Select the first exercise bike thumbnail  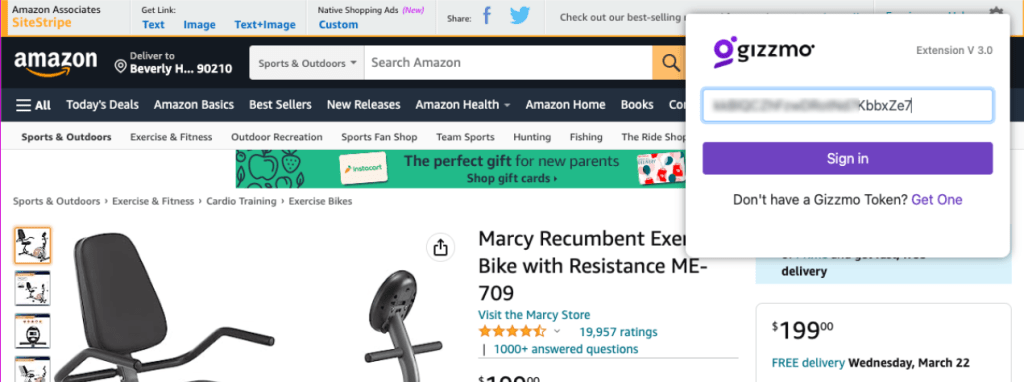click(32, 246)
